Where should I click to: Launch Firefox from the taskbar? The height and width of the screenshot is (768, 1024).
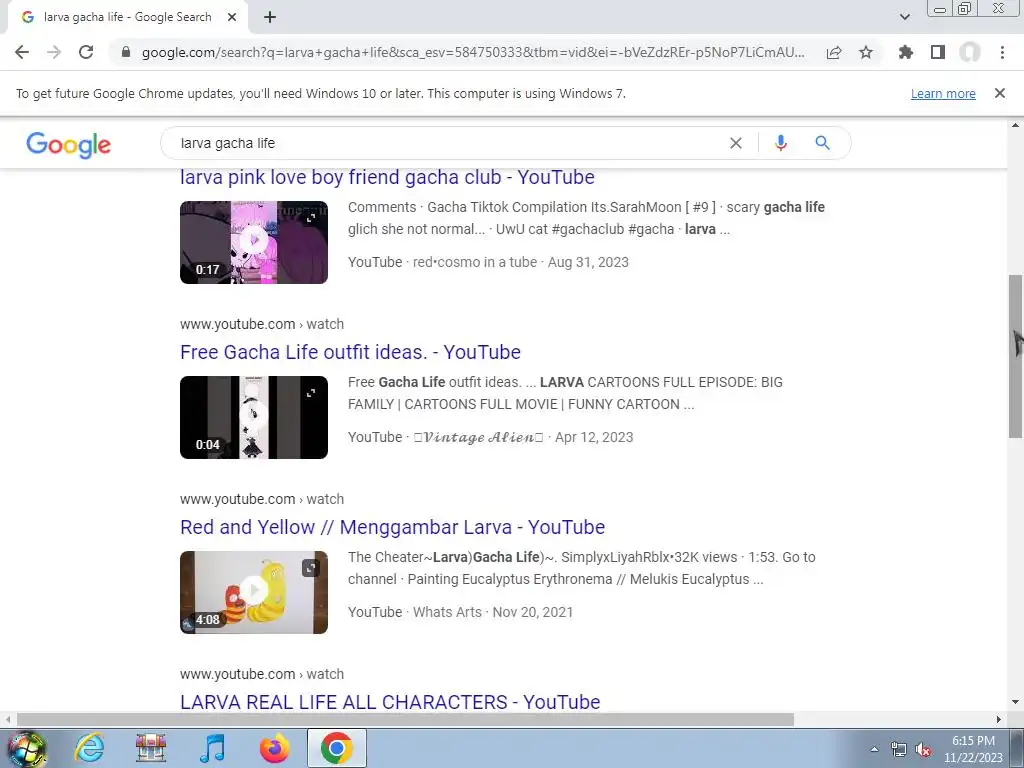click(274, 748)
